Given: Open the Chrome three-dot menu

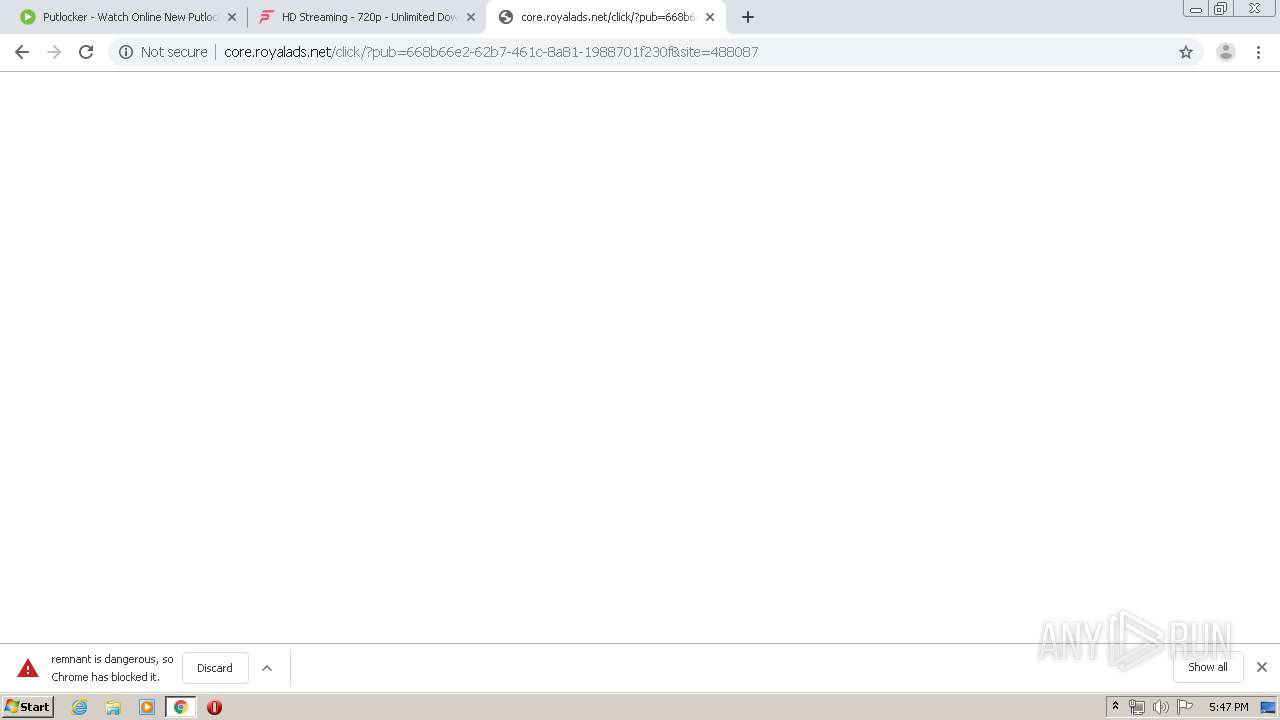Looking at the screenshot, I should [1258, 52].
